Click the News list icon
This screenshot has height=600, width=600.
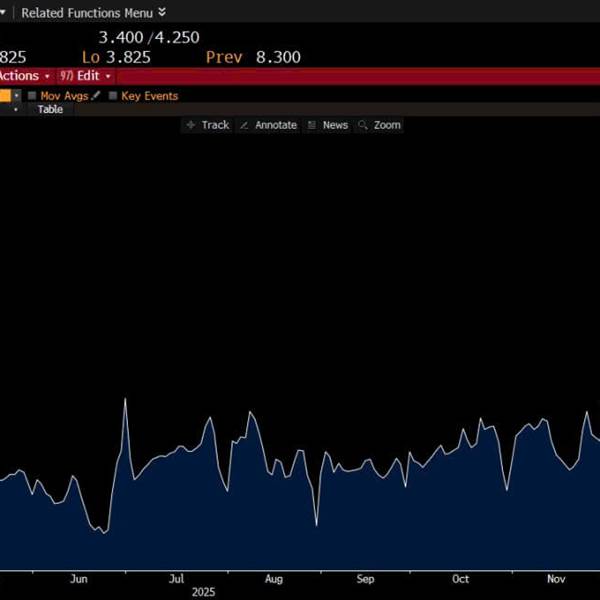(312, 125)
